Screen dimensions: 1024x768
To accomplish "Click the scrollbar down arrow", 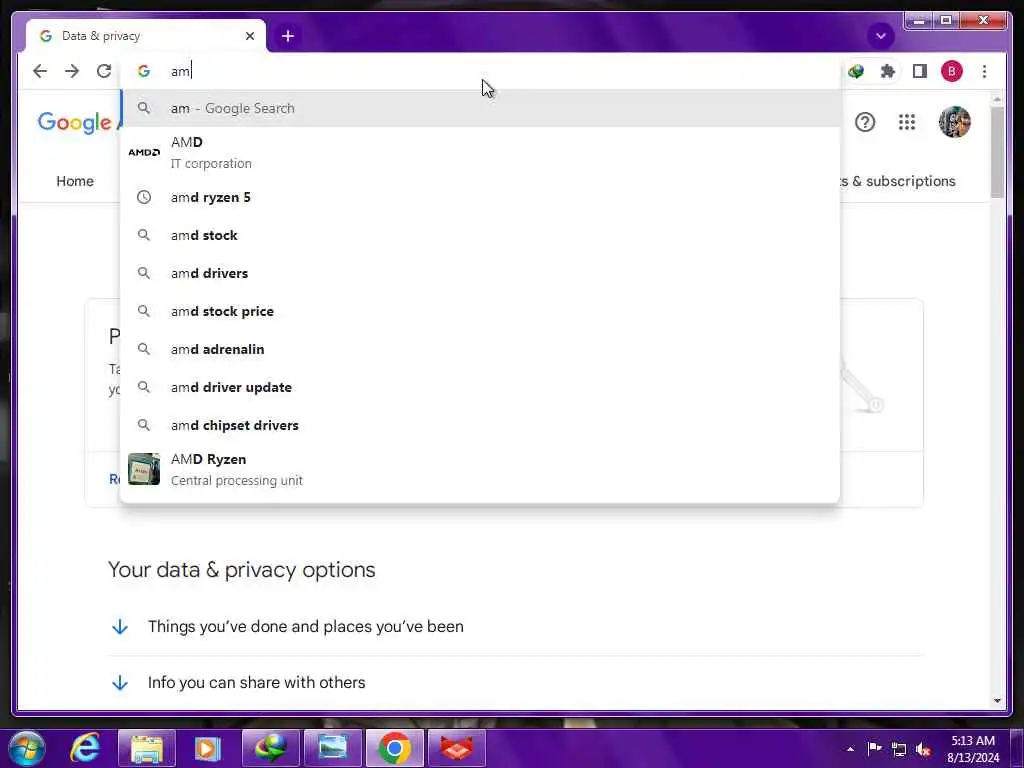I will tap(997, 701).
